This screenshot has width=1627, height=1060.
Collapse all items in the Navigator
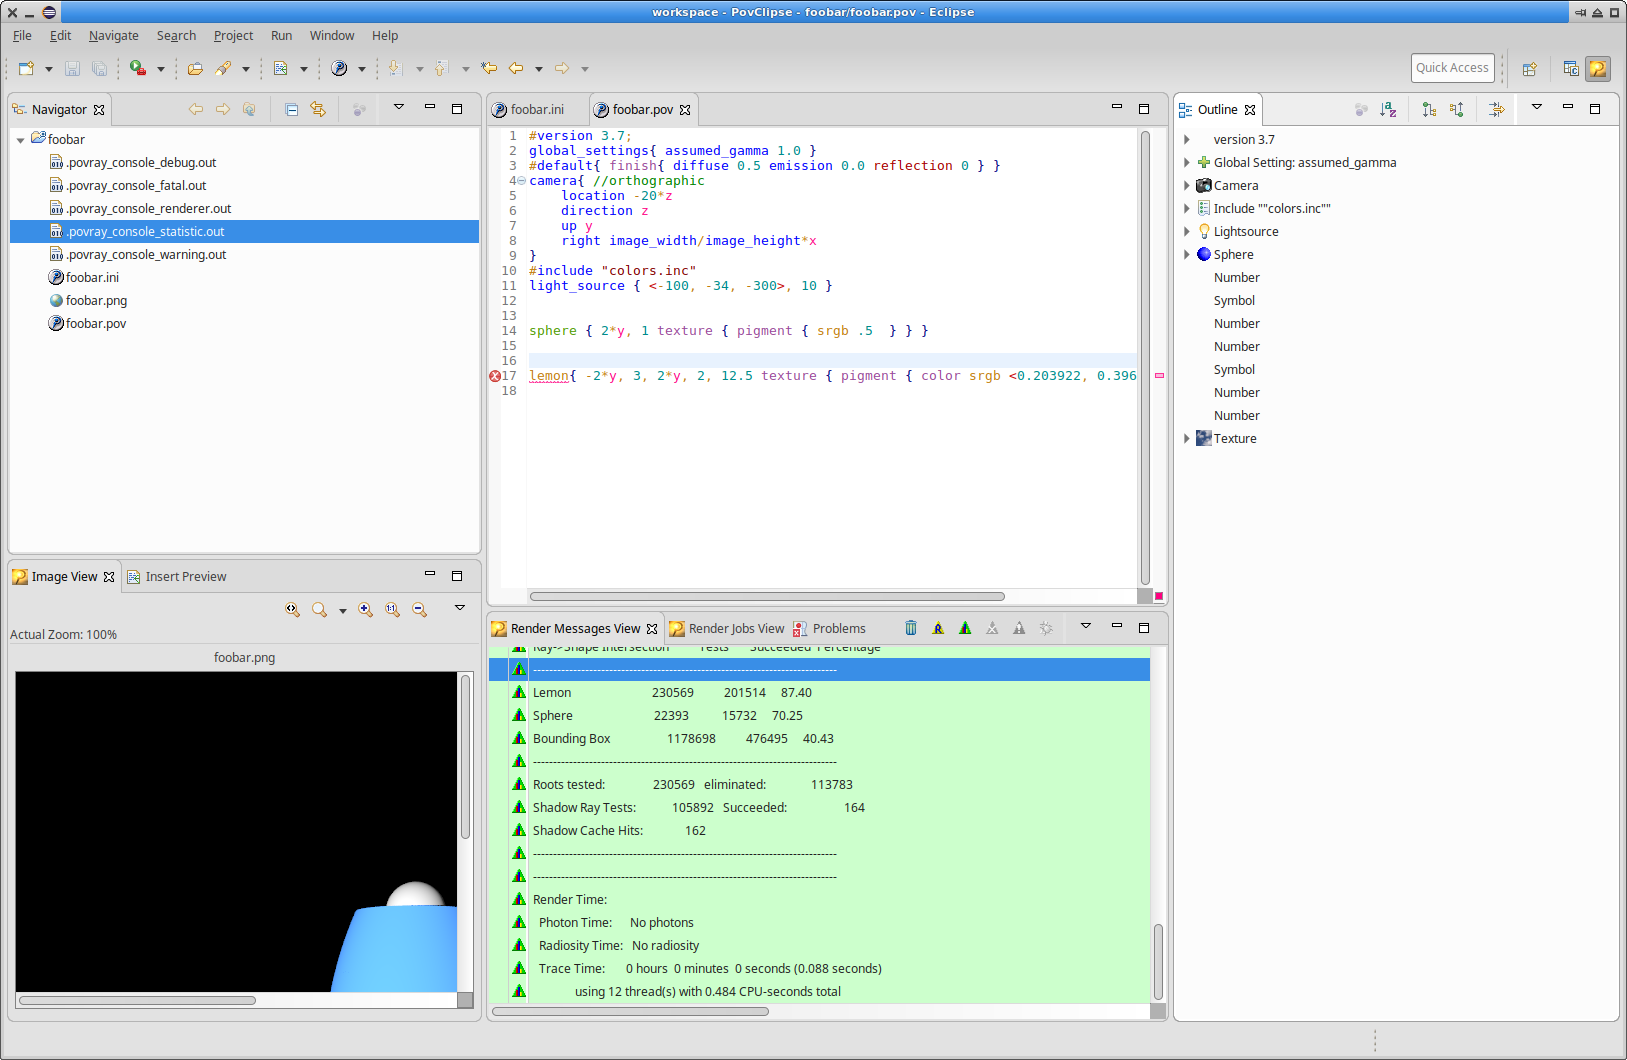291,109
